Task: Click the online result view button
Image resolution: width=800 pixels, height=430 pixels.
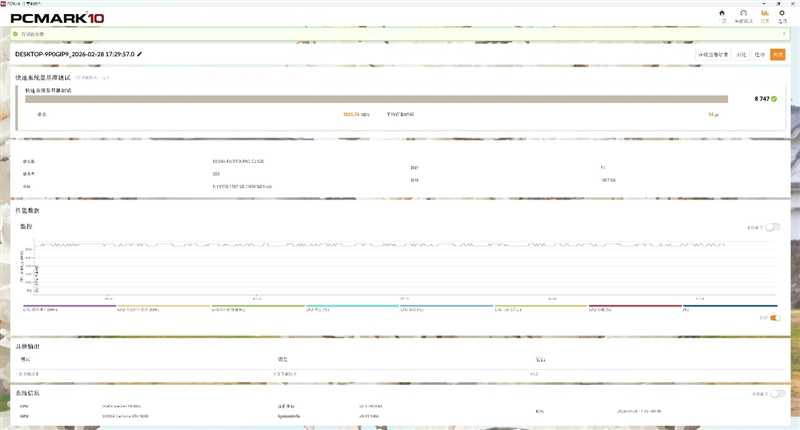Action: [x=713, y=55]
